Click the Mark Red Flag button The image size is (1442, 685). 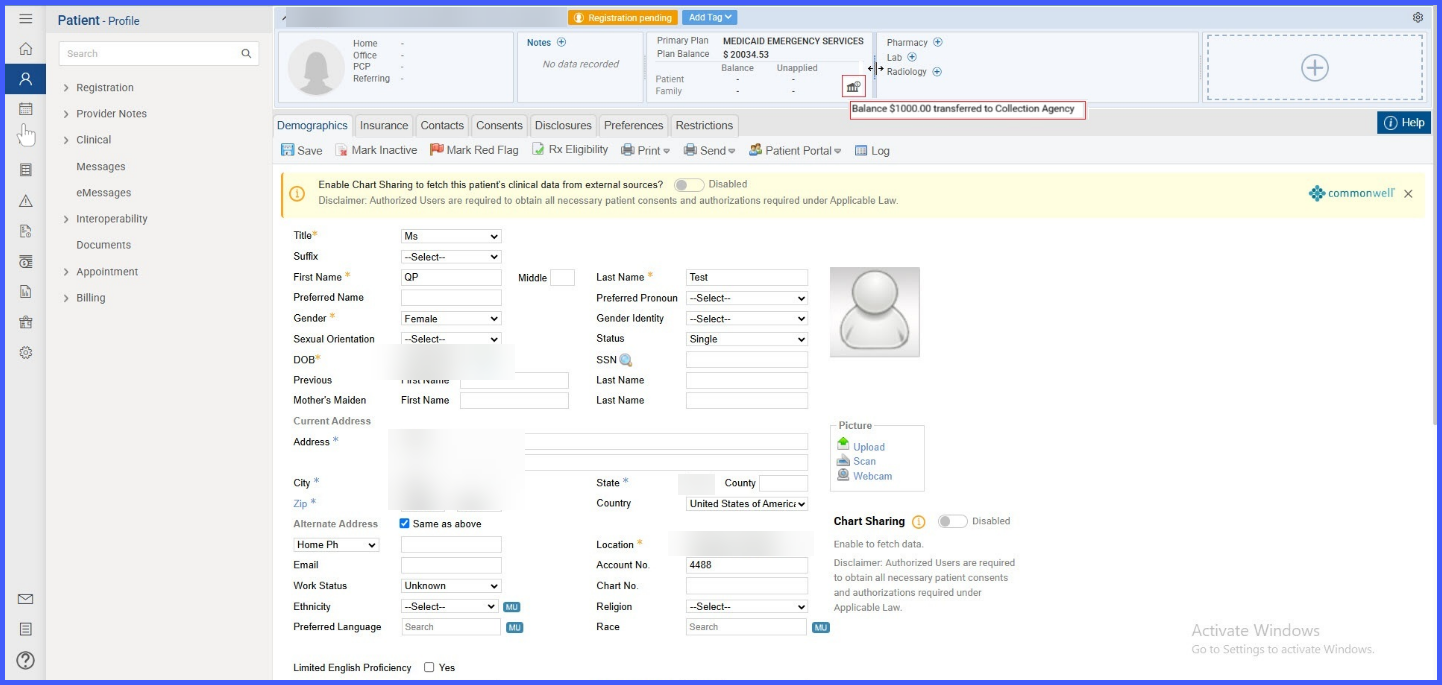pos(474,150)
